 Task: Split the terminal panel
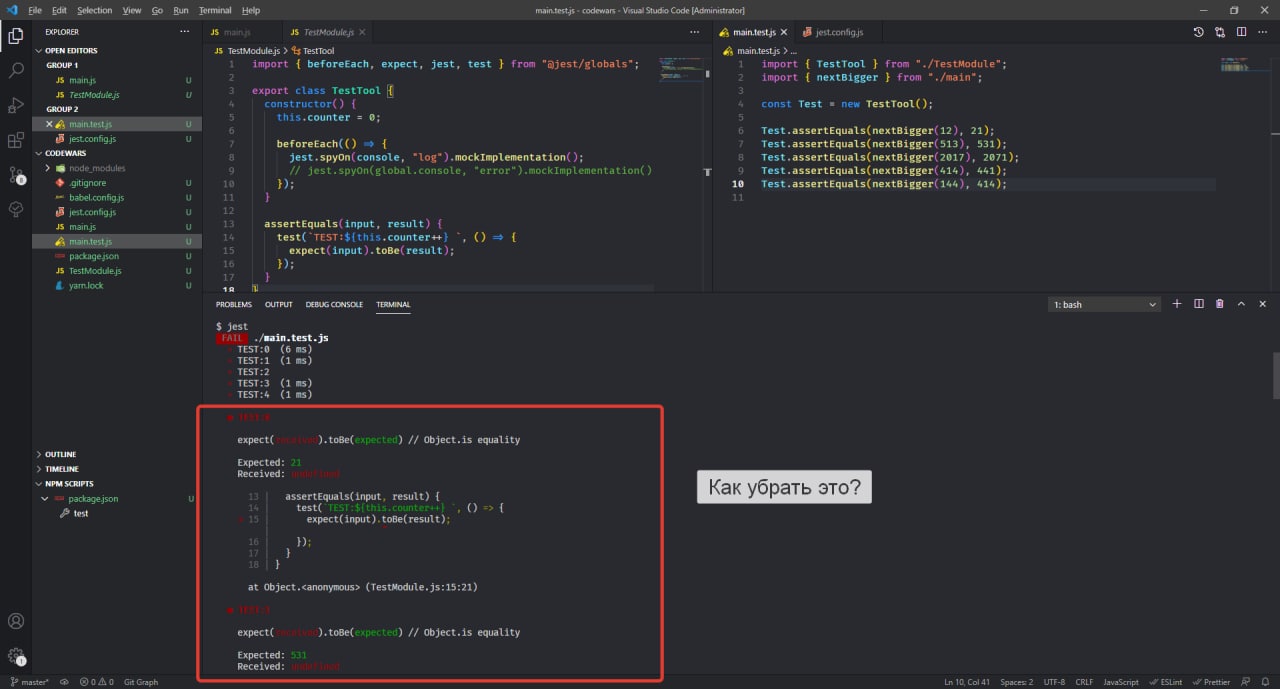click(1198, 304)
